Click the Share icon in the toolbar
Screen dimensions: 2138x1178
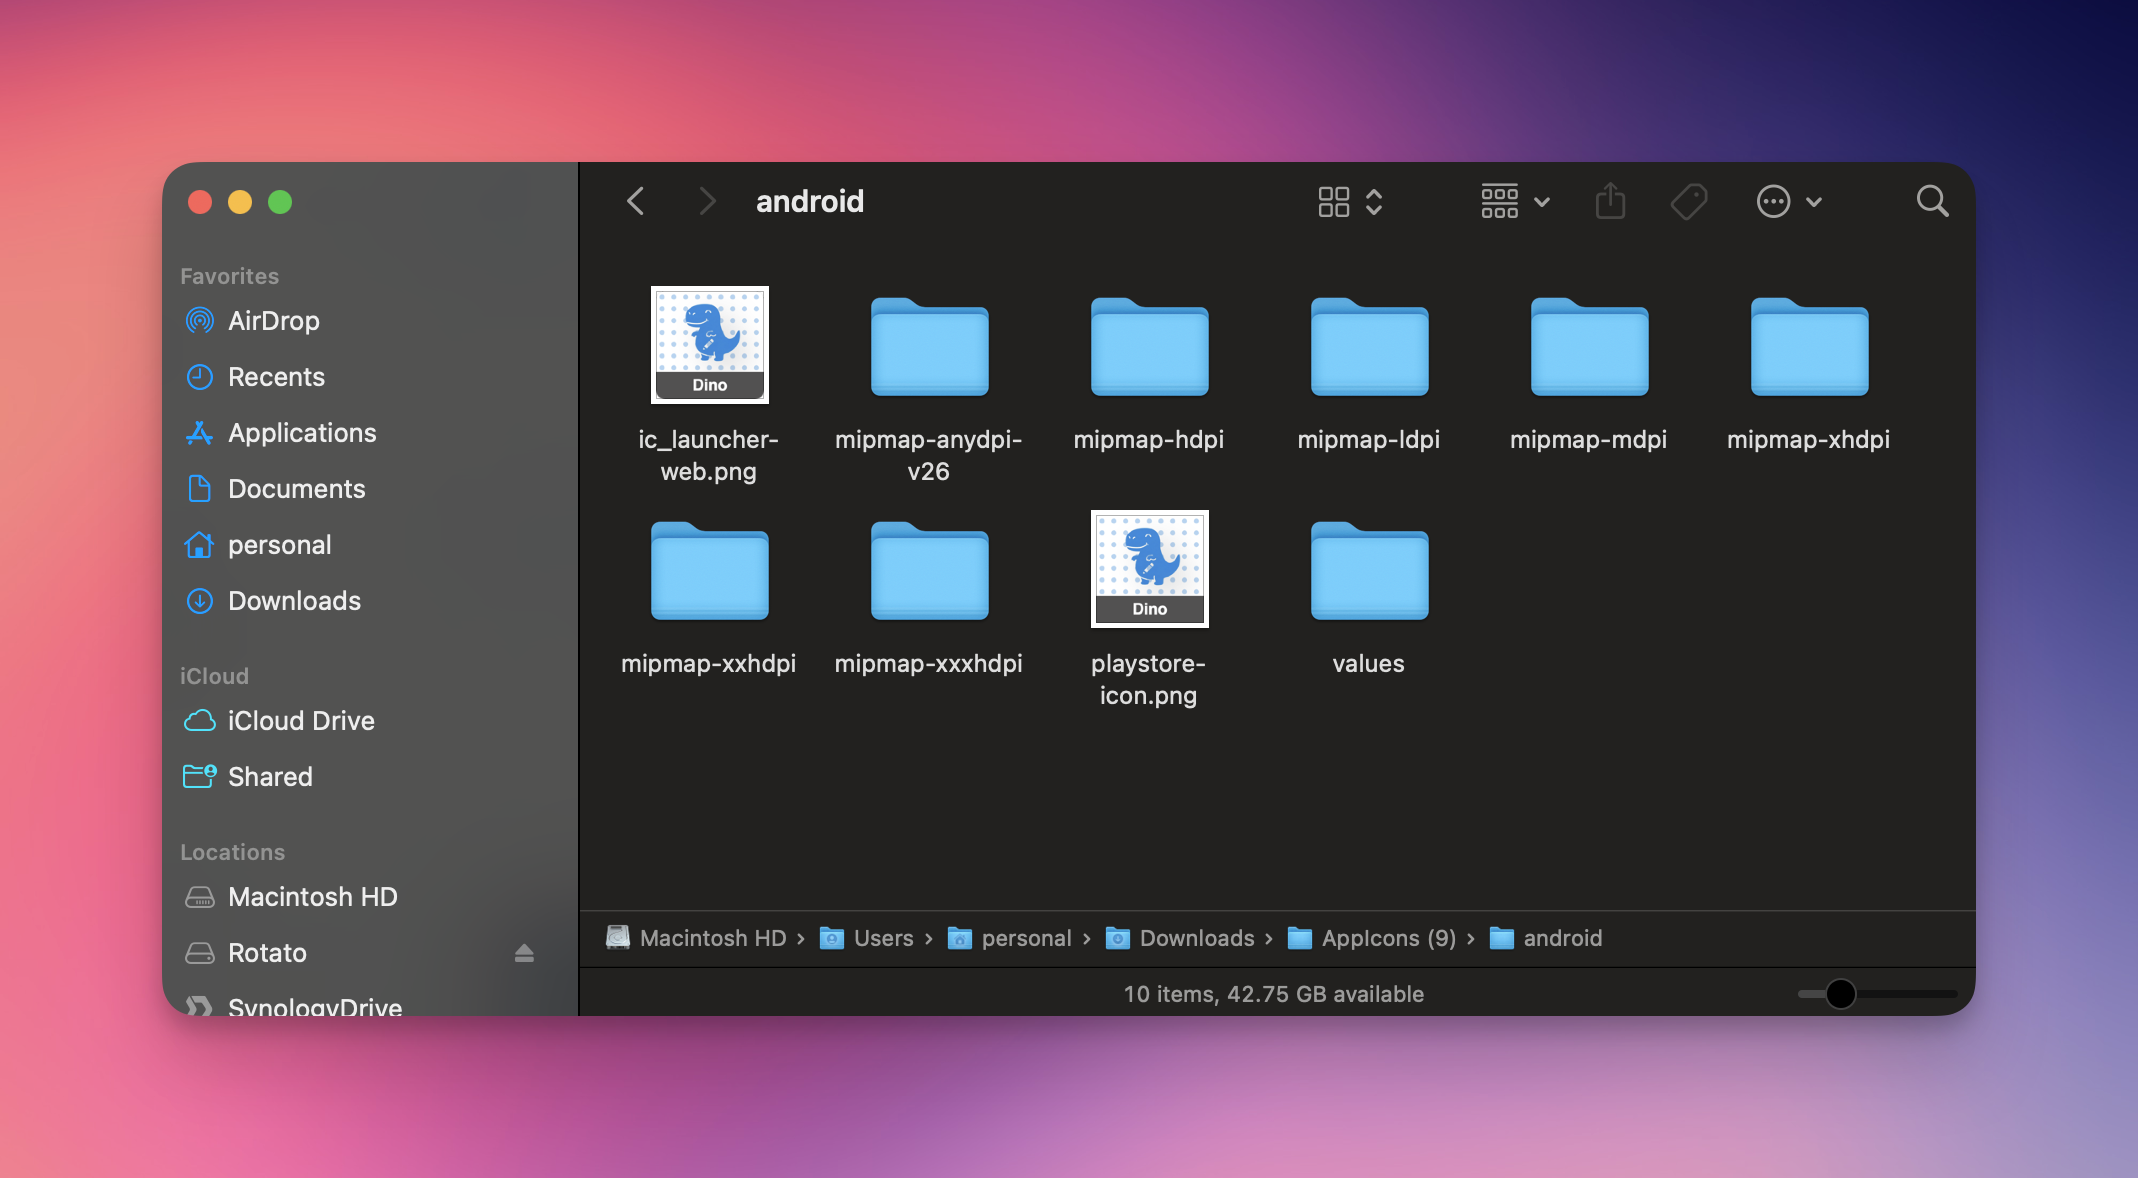(1610, 201)
